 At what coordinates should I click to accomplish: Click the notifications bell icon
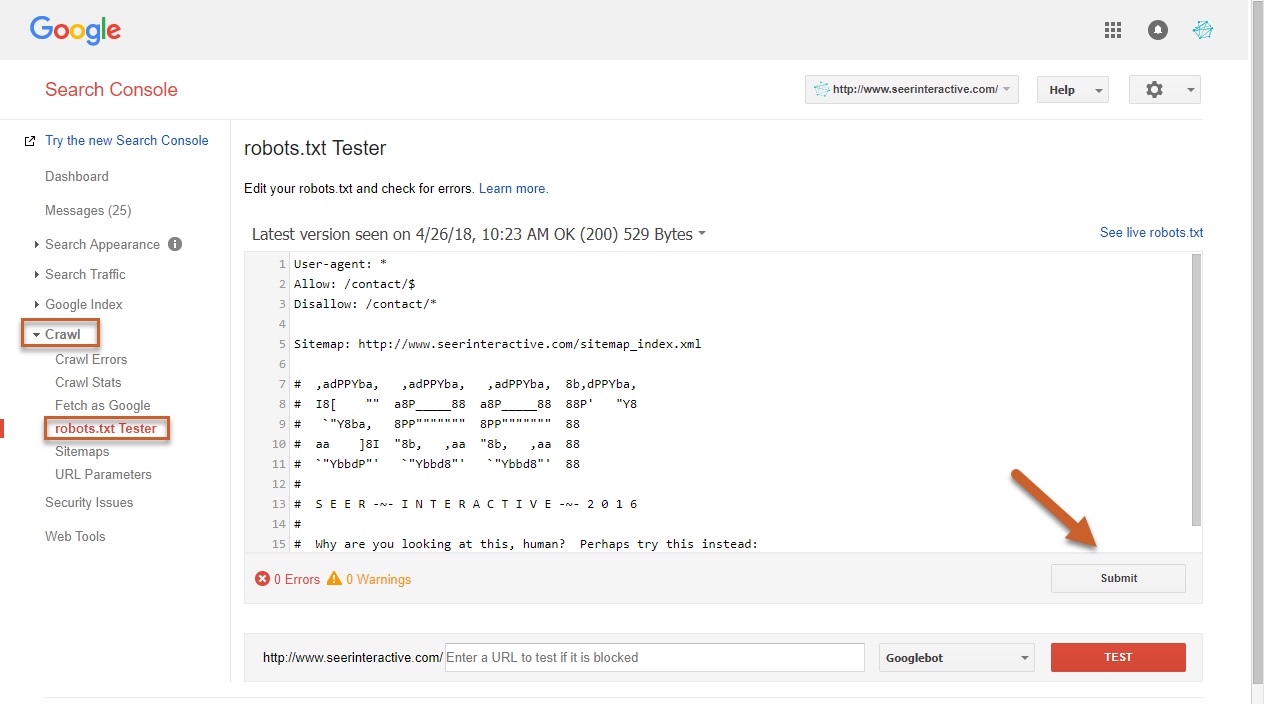(1158, 30)
